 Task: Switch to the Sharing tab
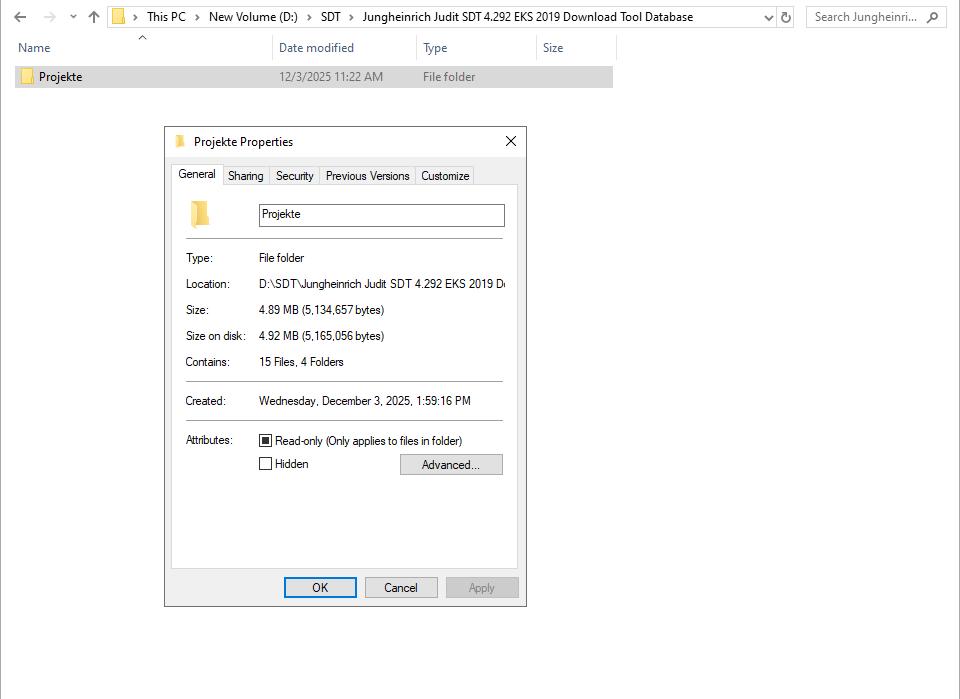[246, 176]
